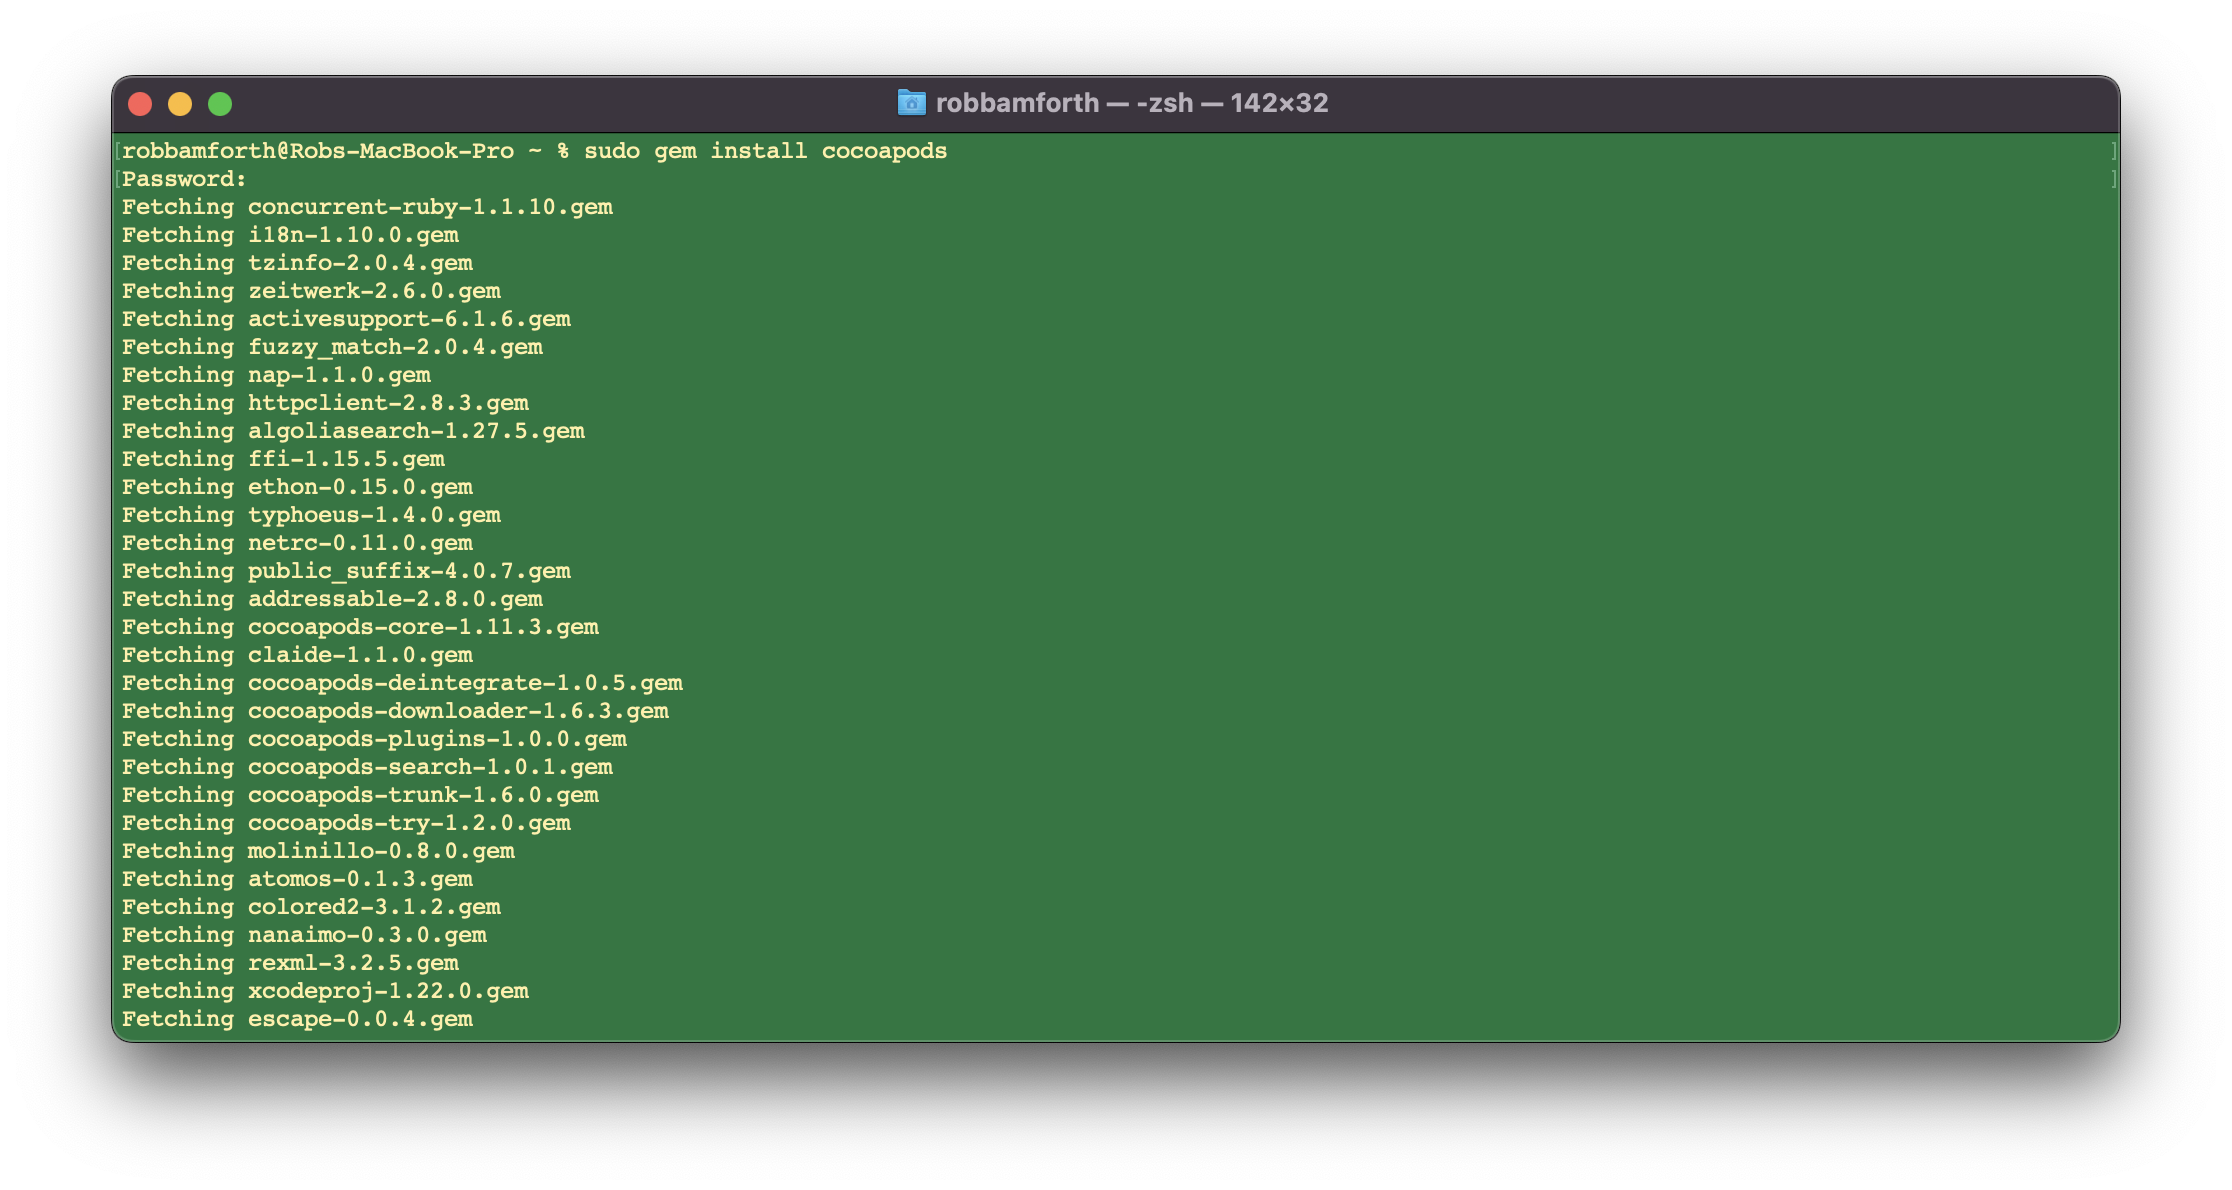Select the line 'Fetching nanaimo-0.3.0.gem'

point(304,935)
